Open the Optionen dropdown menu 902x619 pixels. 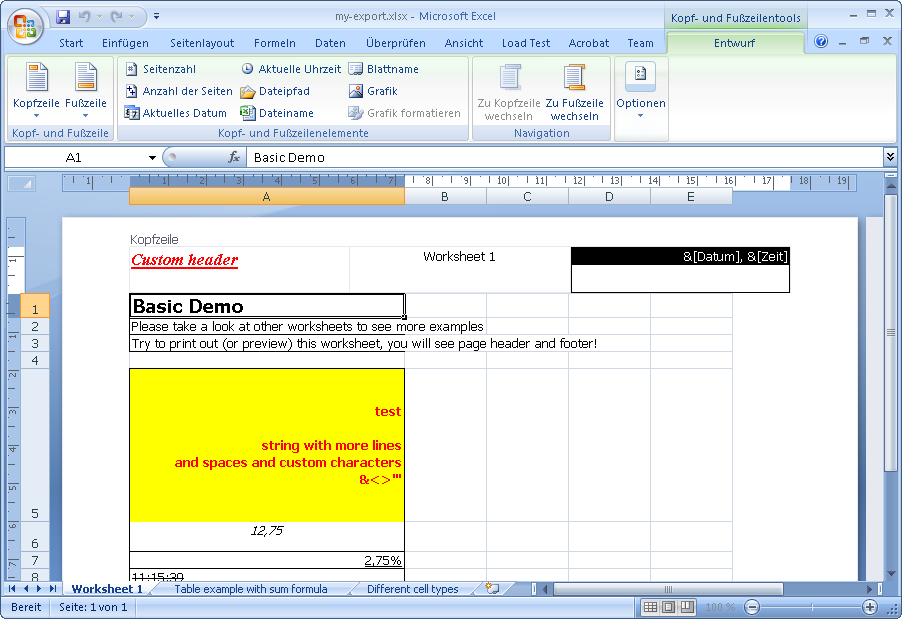coord(640,90)
